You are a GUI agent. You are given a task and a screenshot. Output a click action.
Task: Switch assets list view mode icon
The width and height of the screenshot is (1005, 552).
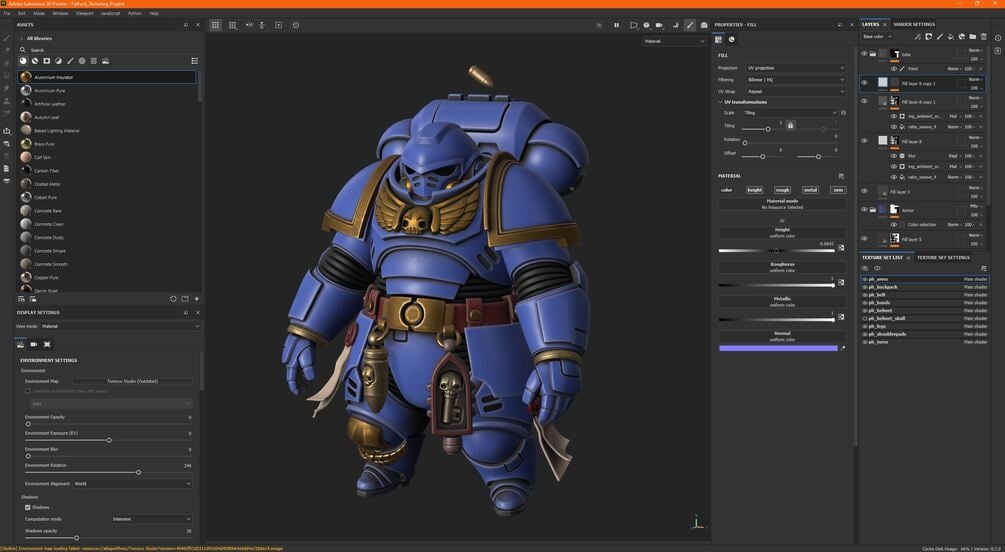(195, 61)
